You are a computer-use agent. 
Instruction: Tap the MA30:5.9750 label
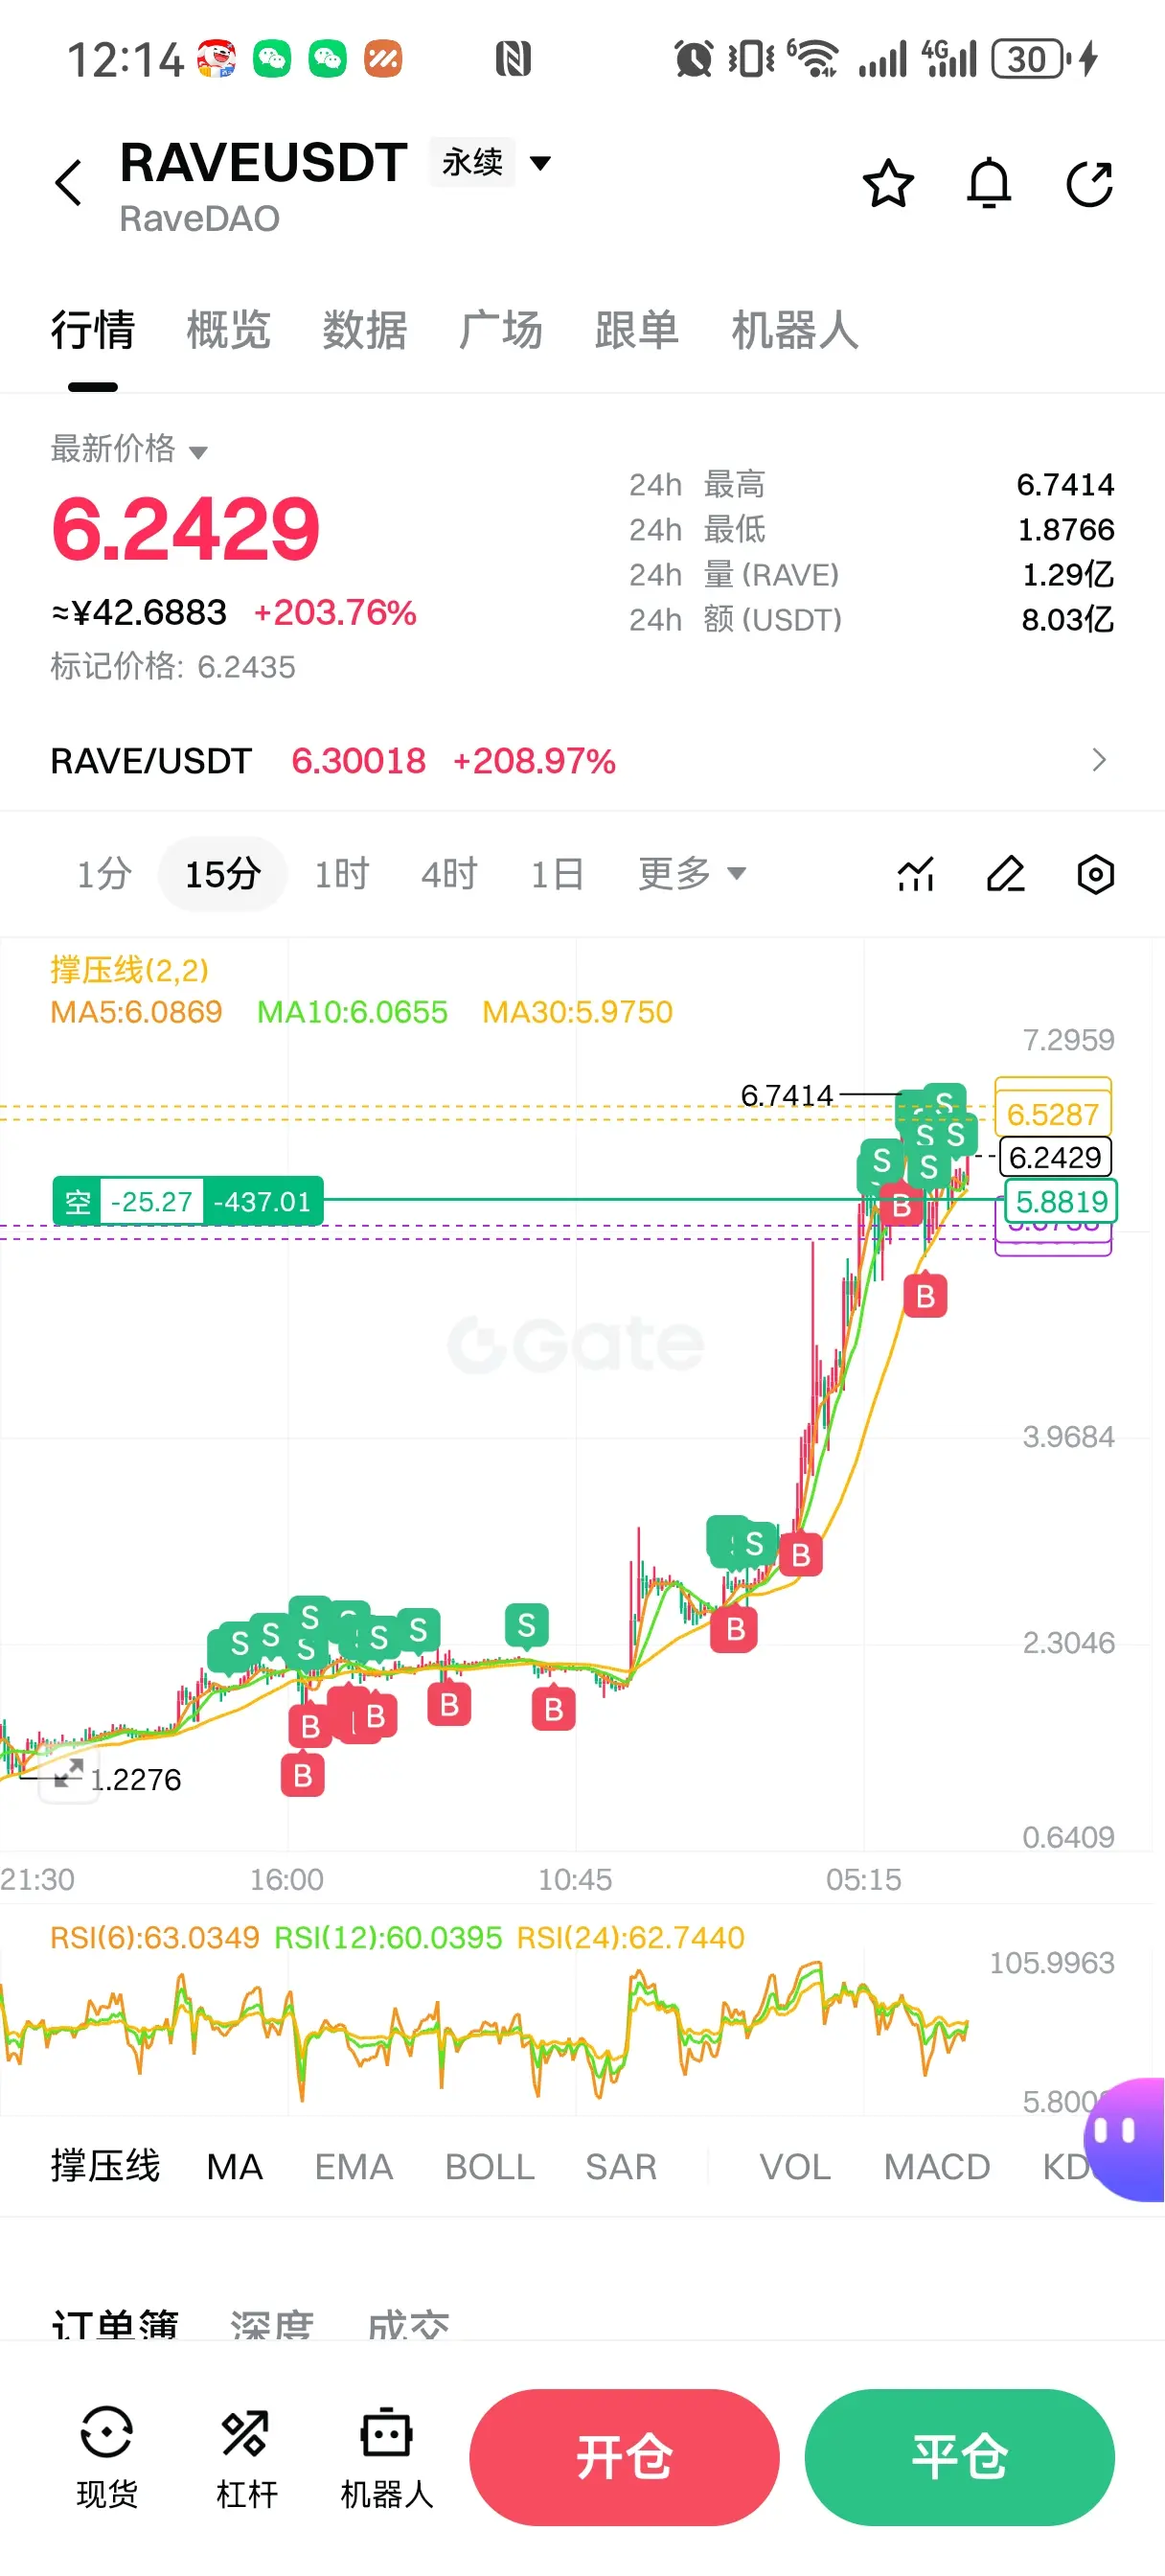pyautogui.click(x=577, y=1012)
